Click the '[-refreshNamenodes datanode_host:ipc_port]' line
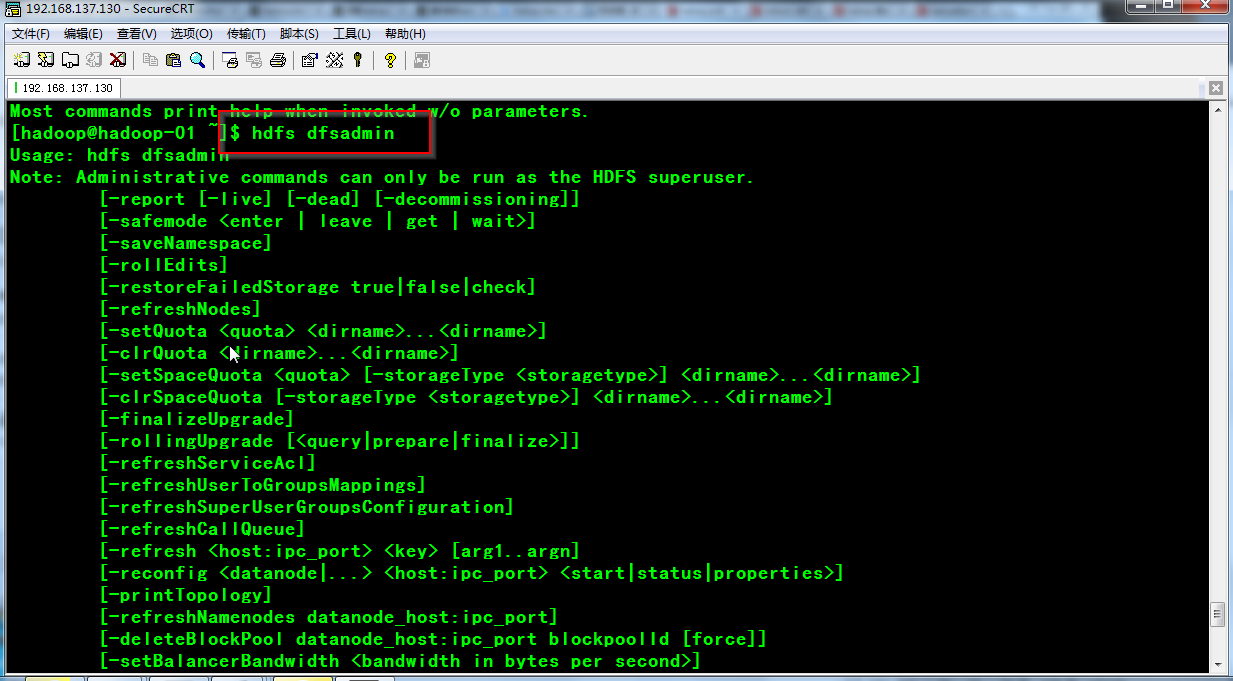The image size is (1233, 681). coord(329,617)
